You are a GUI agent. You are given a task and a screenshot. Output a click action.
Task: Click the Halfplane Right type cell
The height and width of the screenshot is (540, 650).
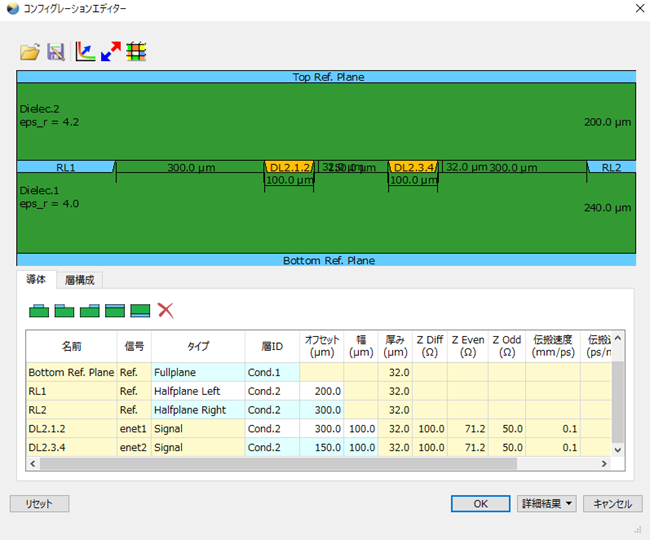click(198, 410)
